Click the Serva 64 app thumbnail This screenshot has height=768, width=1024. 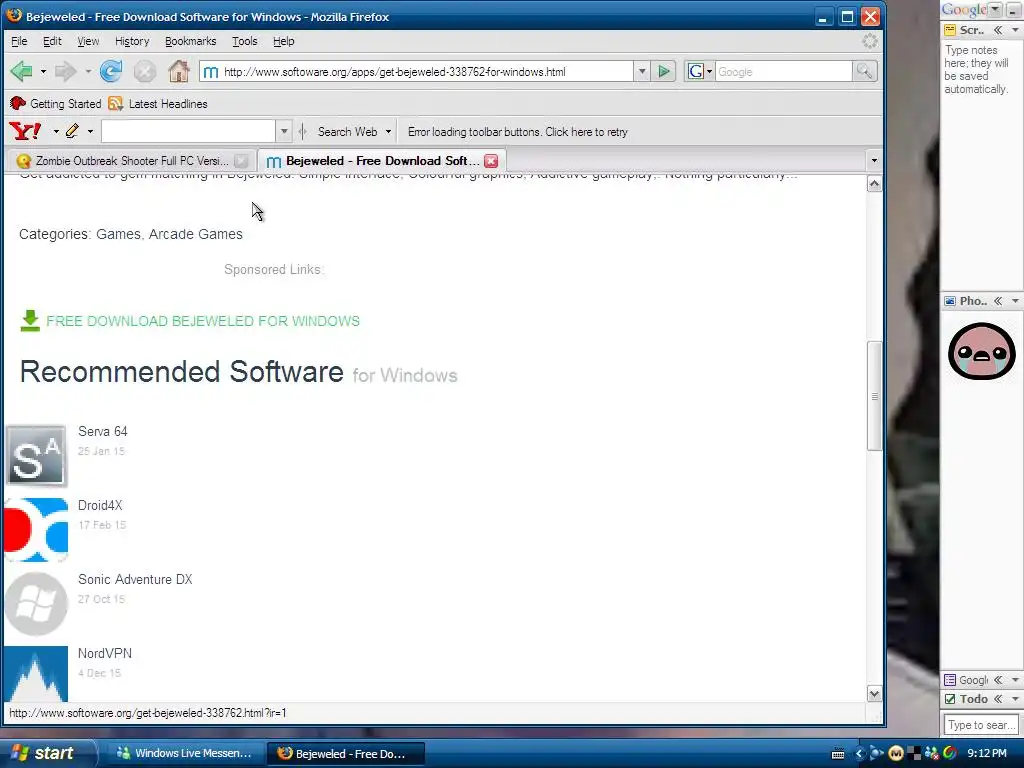tap(37, 456)
